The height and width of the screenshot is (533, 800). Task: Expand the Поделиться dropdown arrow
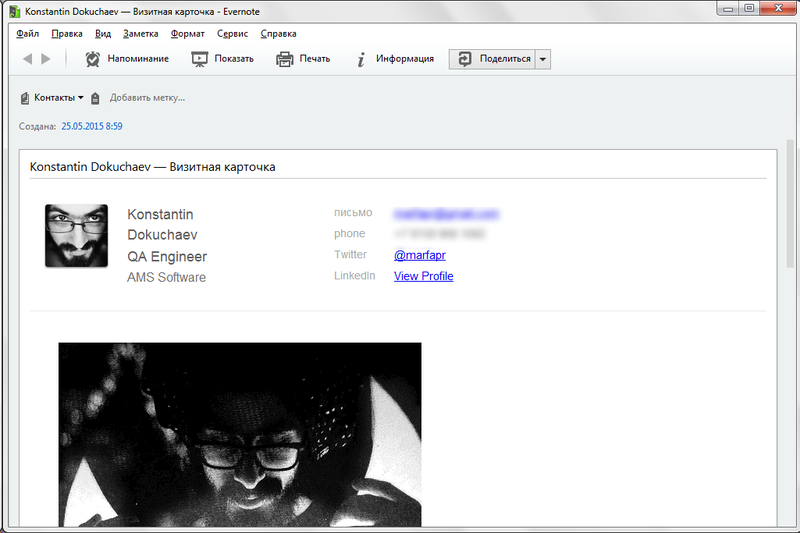(x=543, y=59)
